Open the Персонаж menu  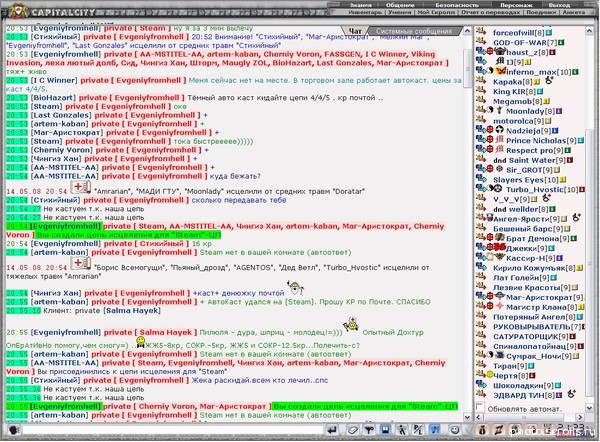516,5
